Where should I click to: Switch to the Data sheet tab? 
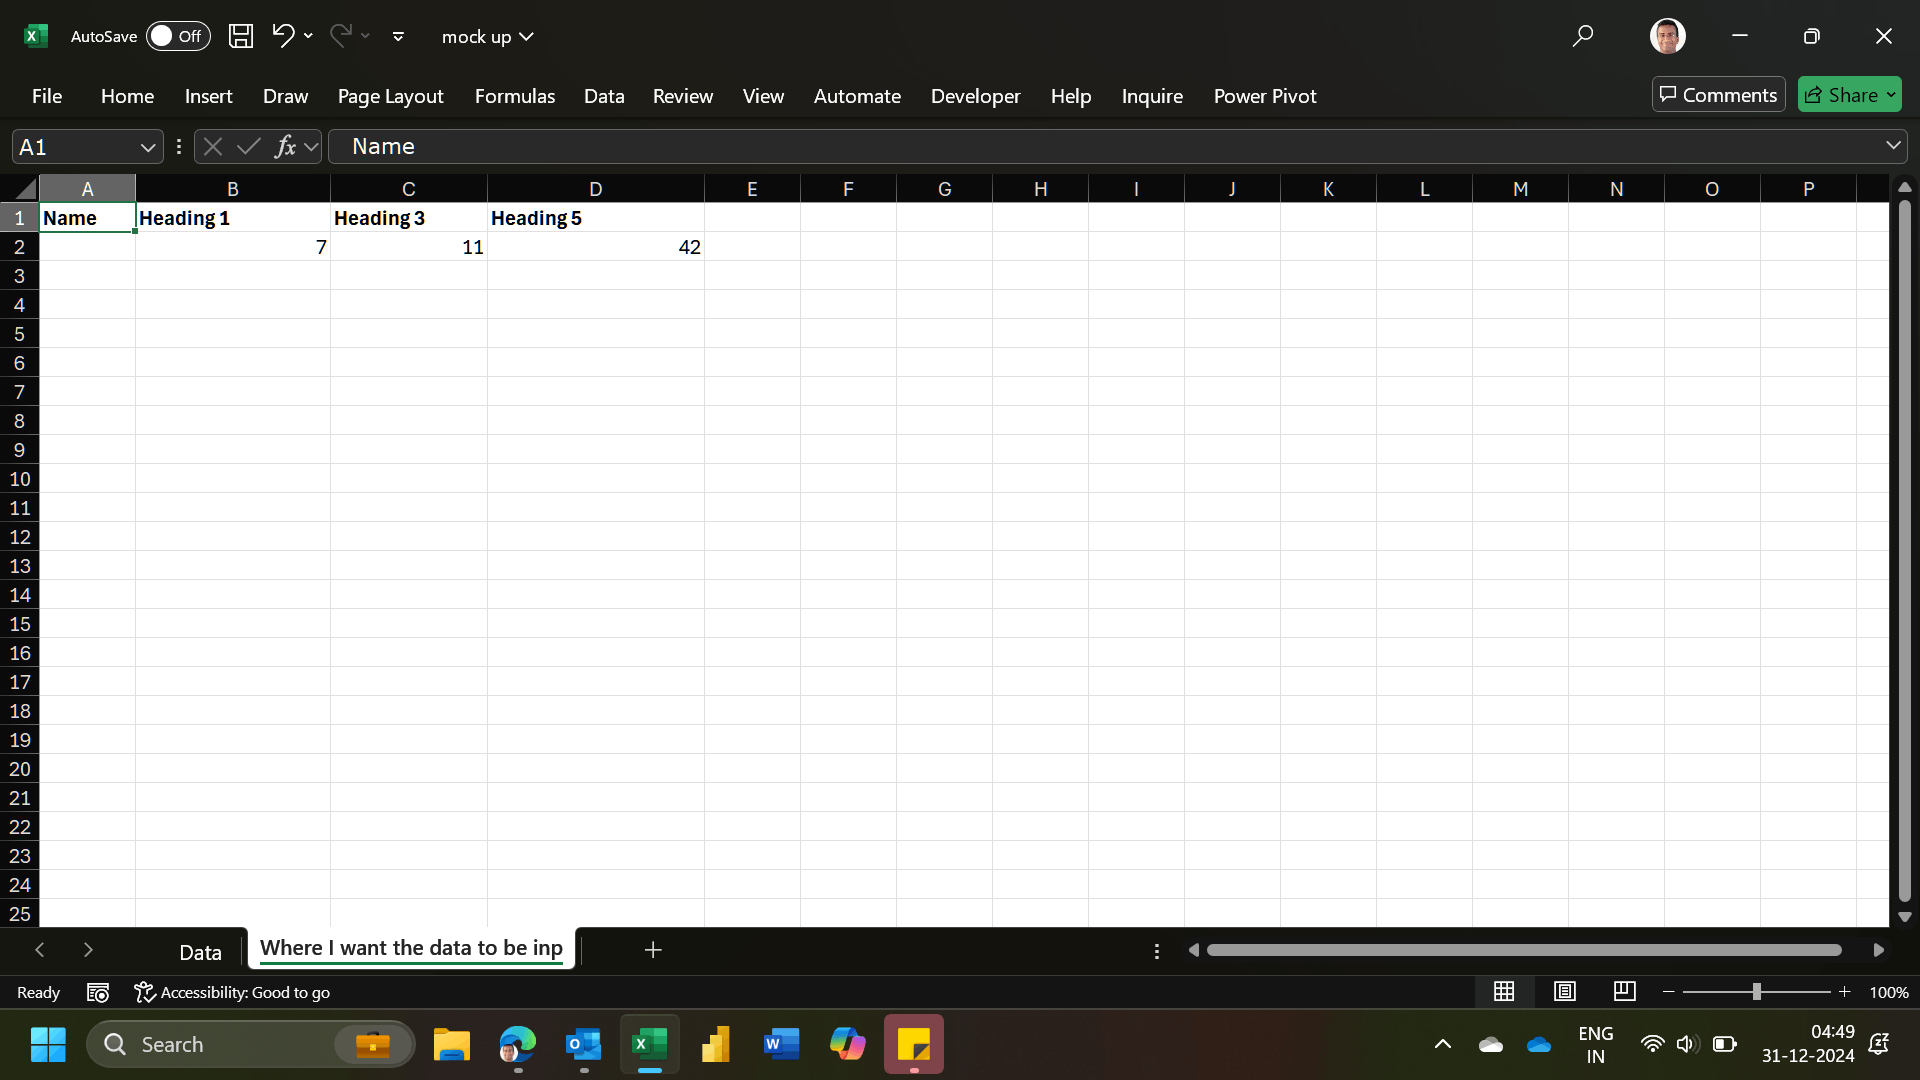(200, 952)
